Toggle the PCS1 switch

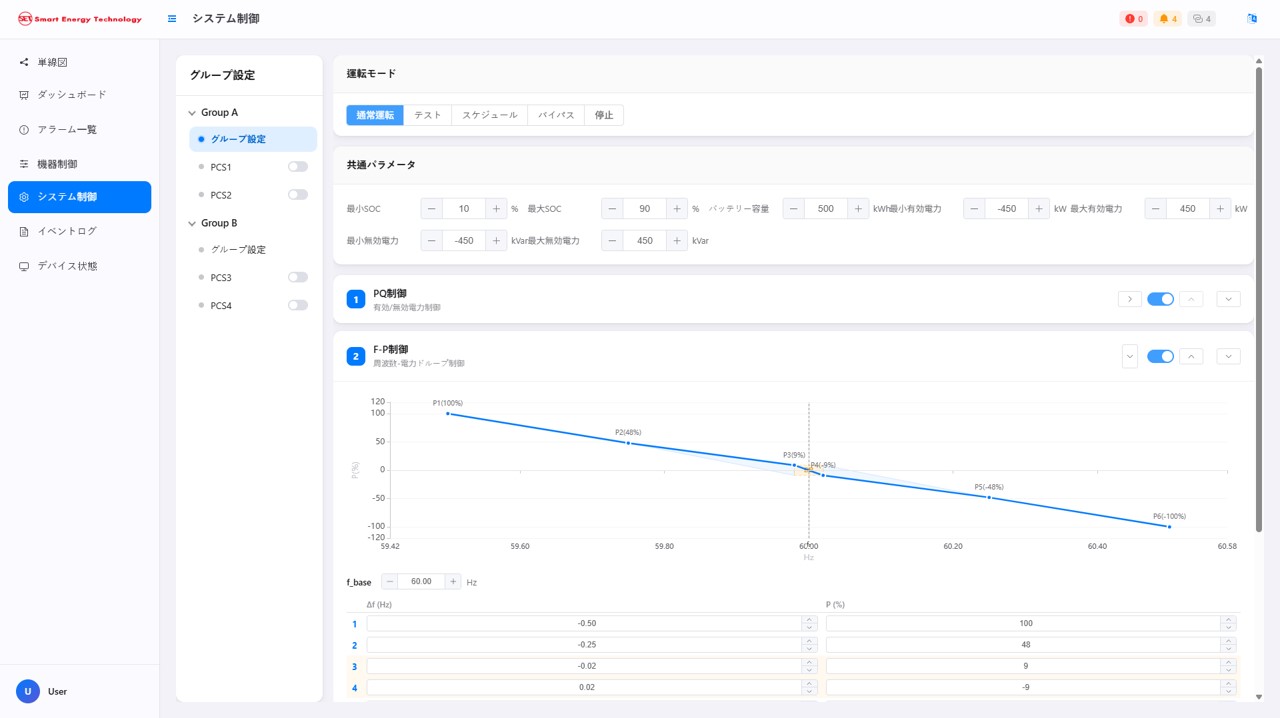click(297, 167)
